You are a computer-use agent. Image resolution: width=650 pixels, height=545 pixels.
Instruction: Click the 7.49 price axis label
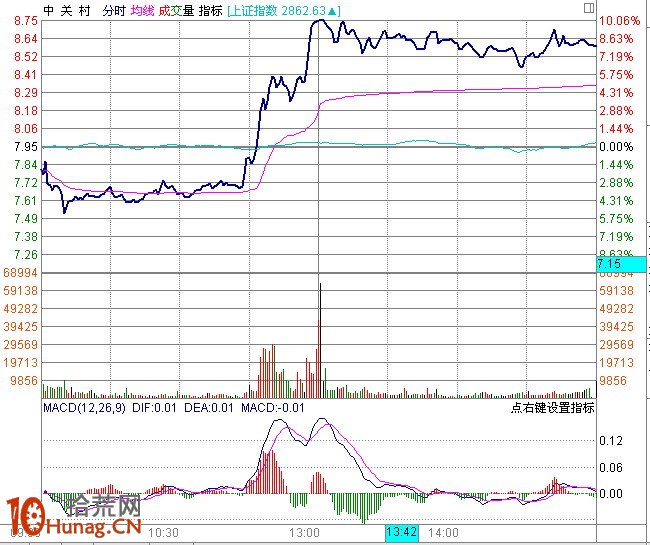26,218
